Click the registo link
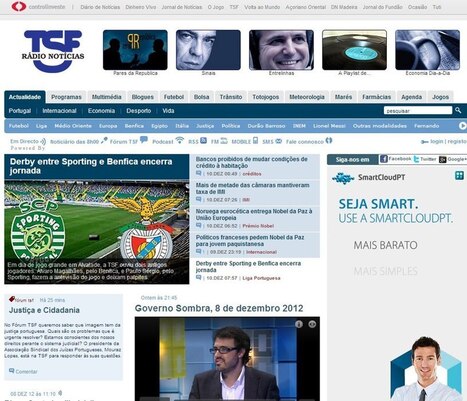This screenshot has height=401, width=467. (457, 141)
